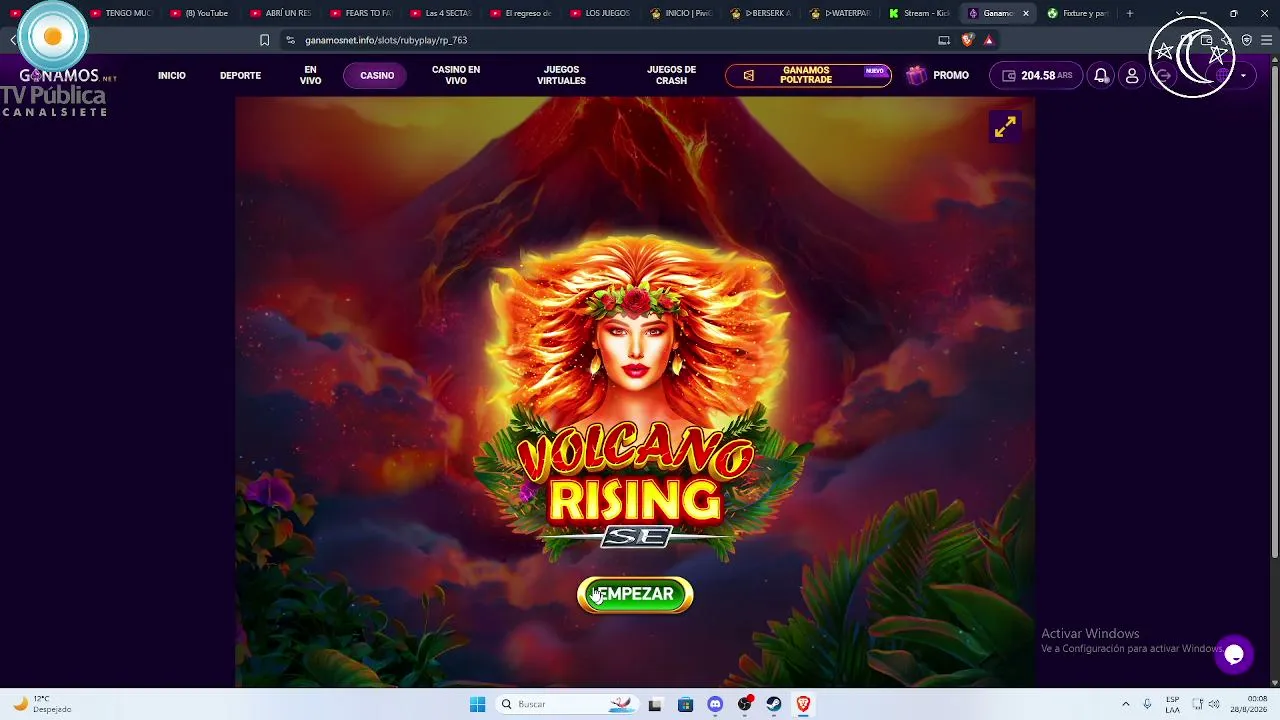Screen dimensions: 1280x720
Task: Switch to the WATERPAR tab
Action: 841,13
